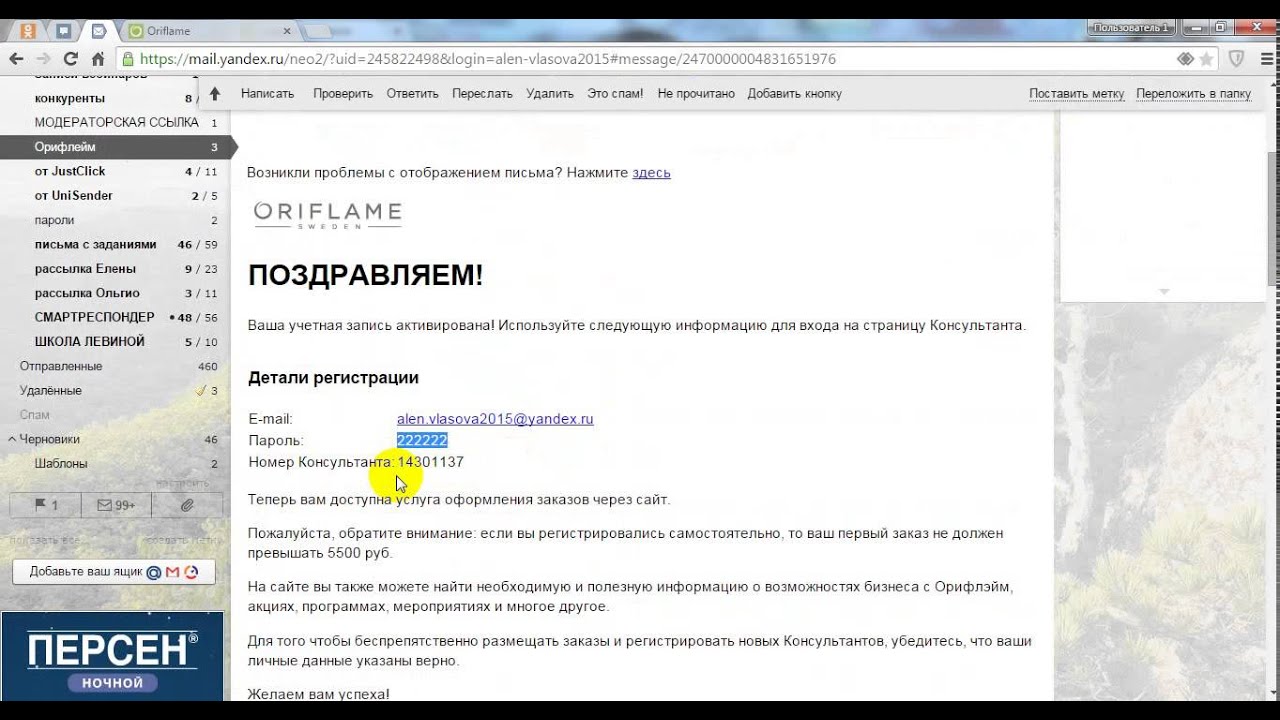Open the Odnoklassniki pinned tab
This screenshot has width=1280, height=720.
point(30,31)
